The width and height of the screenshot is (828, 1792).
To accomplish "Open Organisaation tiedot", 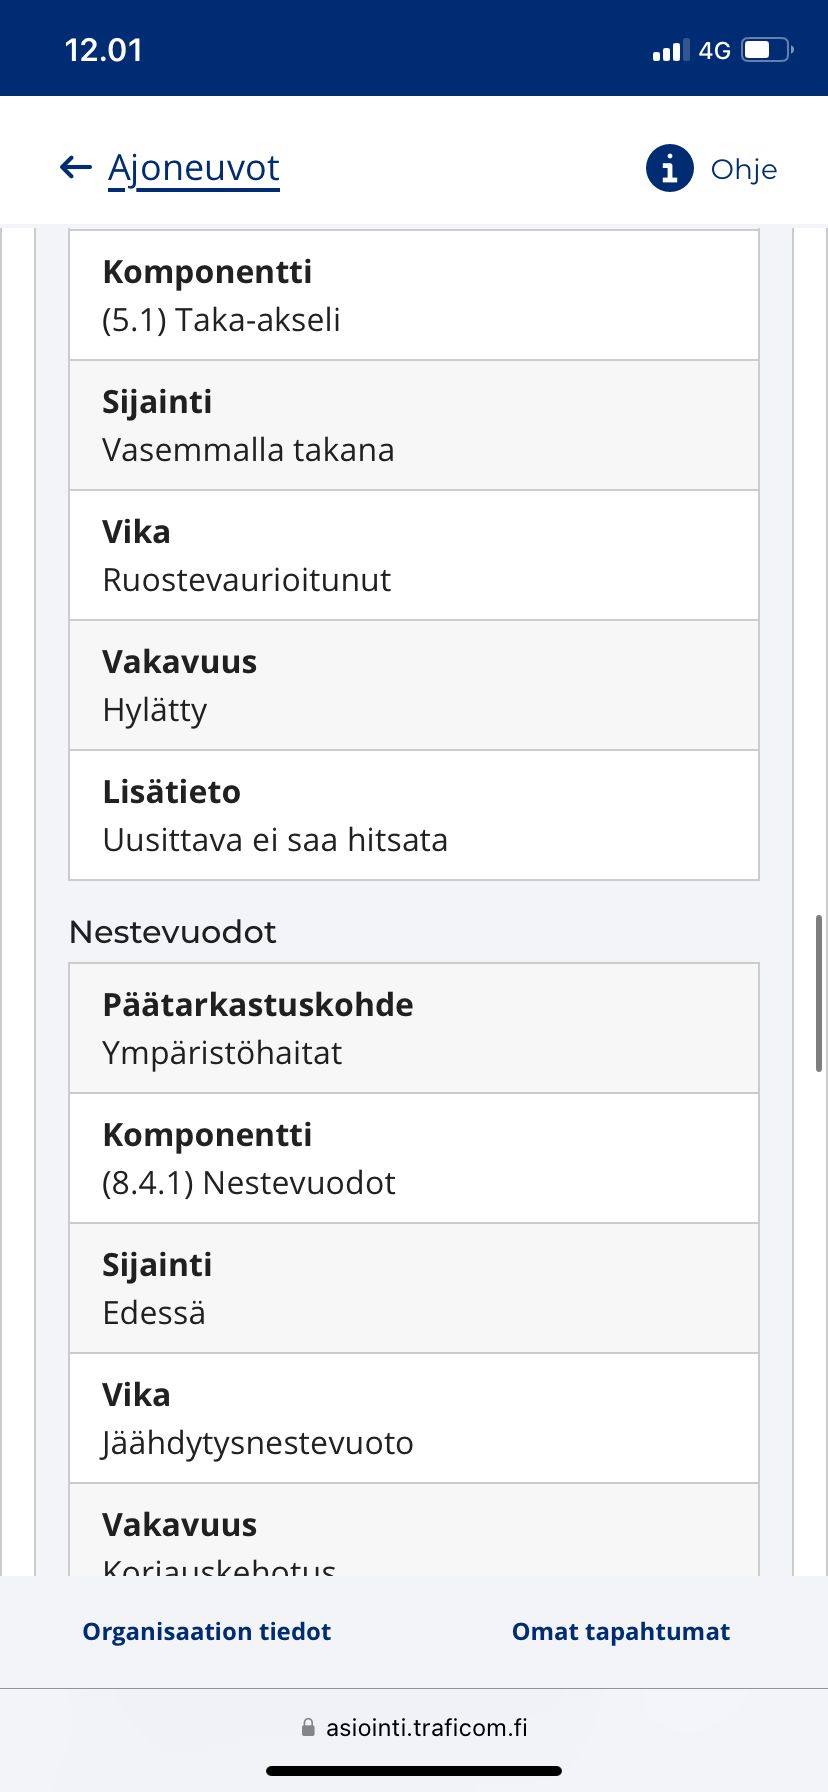I will click(207, 1631).
